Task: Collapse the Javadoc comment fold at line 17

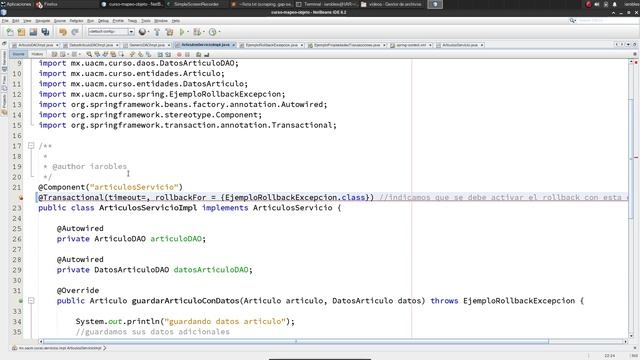Action: pyautogui.click(x=31, y=146)
